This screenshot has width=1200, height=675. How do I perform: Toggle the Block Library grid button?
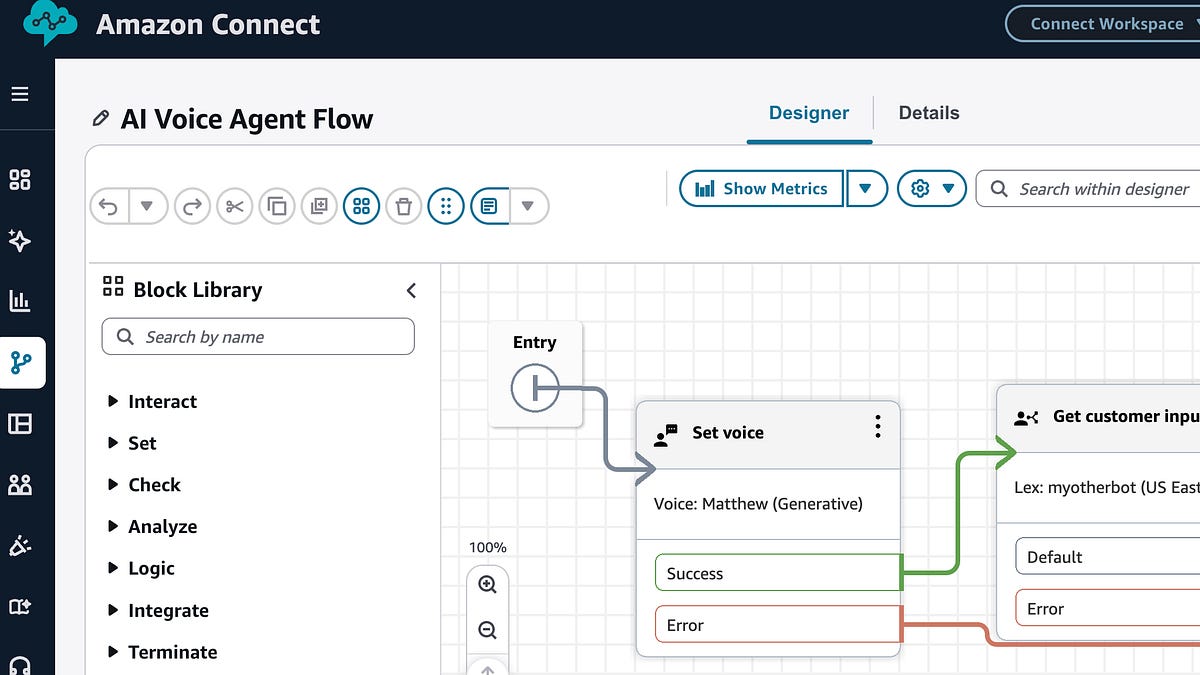pyautogui.click(x=361, y=207)
